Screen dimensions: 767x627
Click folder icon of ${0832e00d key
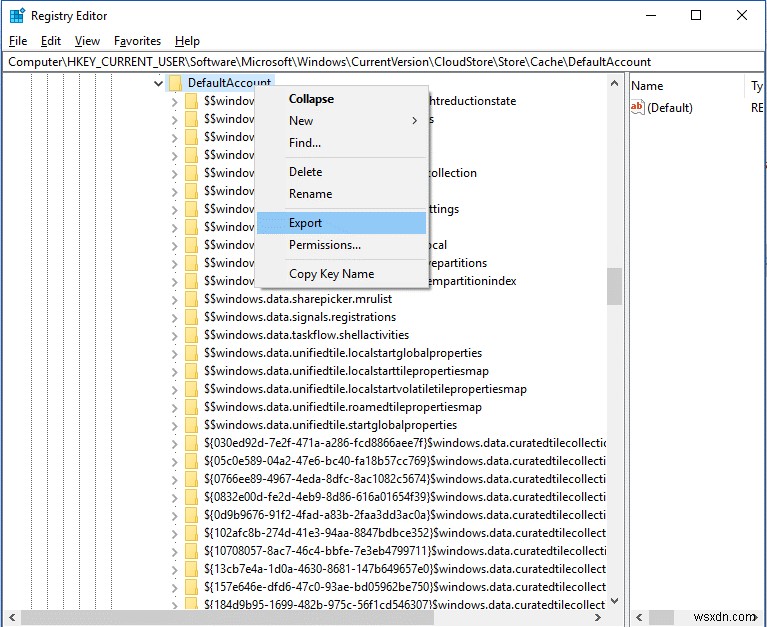point(191,497)
